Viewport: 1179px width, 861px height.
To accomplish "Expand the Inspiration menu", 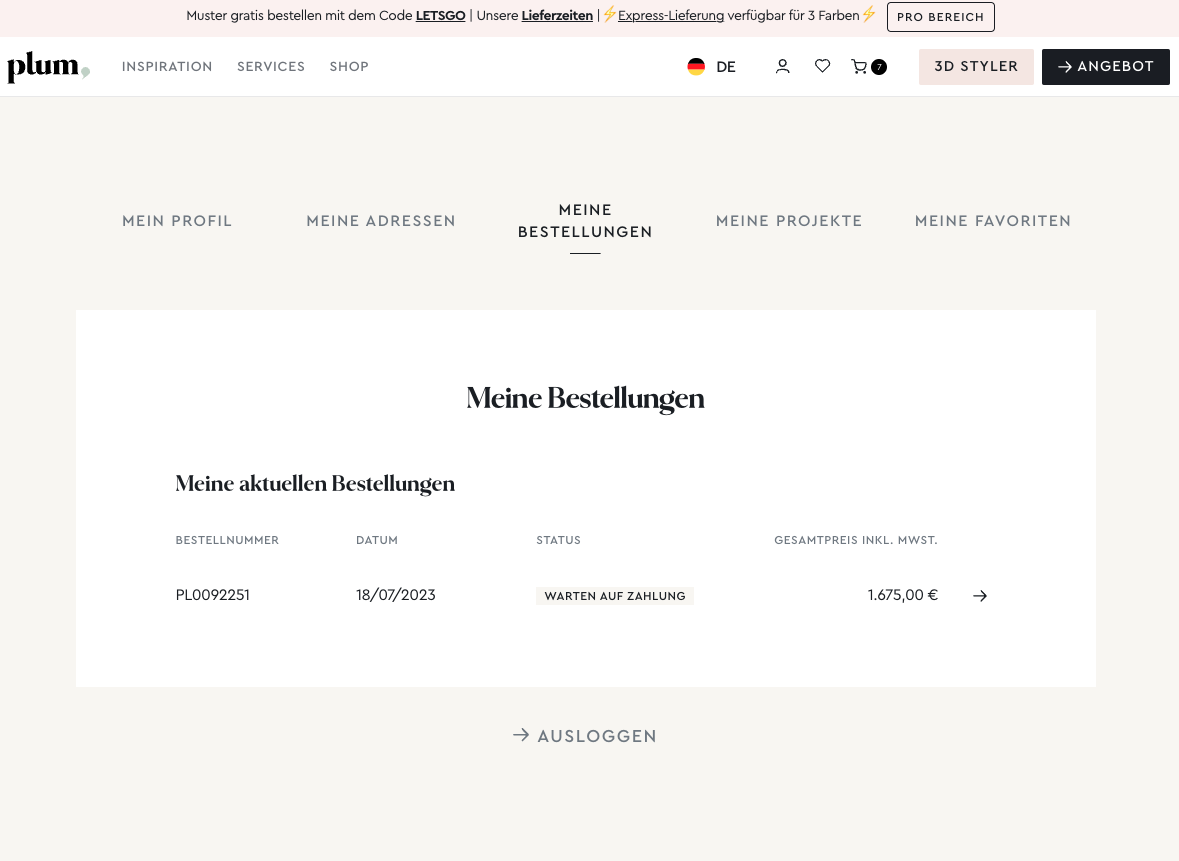I will pyautogui.click(x=167, y=67).
